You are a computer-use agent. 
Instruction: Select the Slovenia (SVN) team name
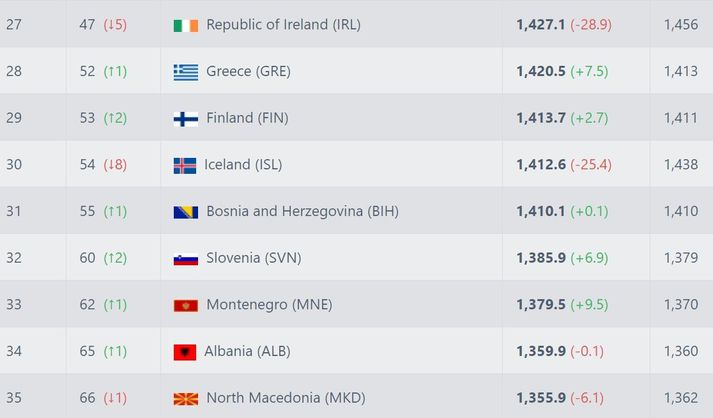(254, 258)
